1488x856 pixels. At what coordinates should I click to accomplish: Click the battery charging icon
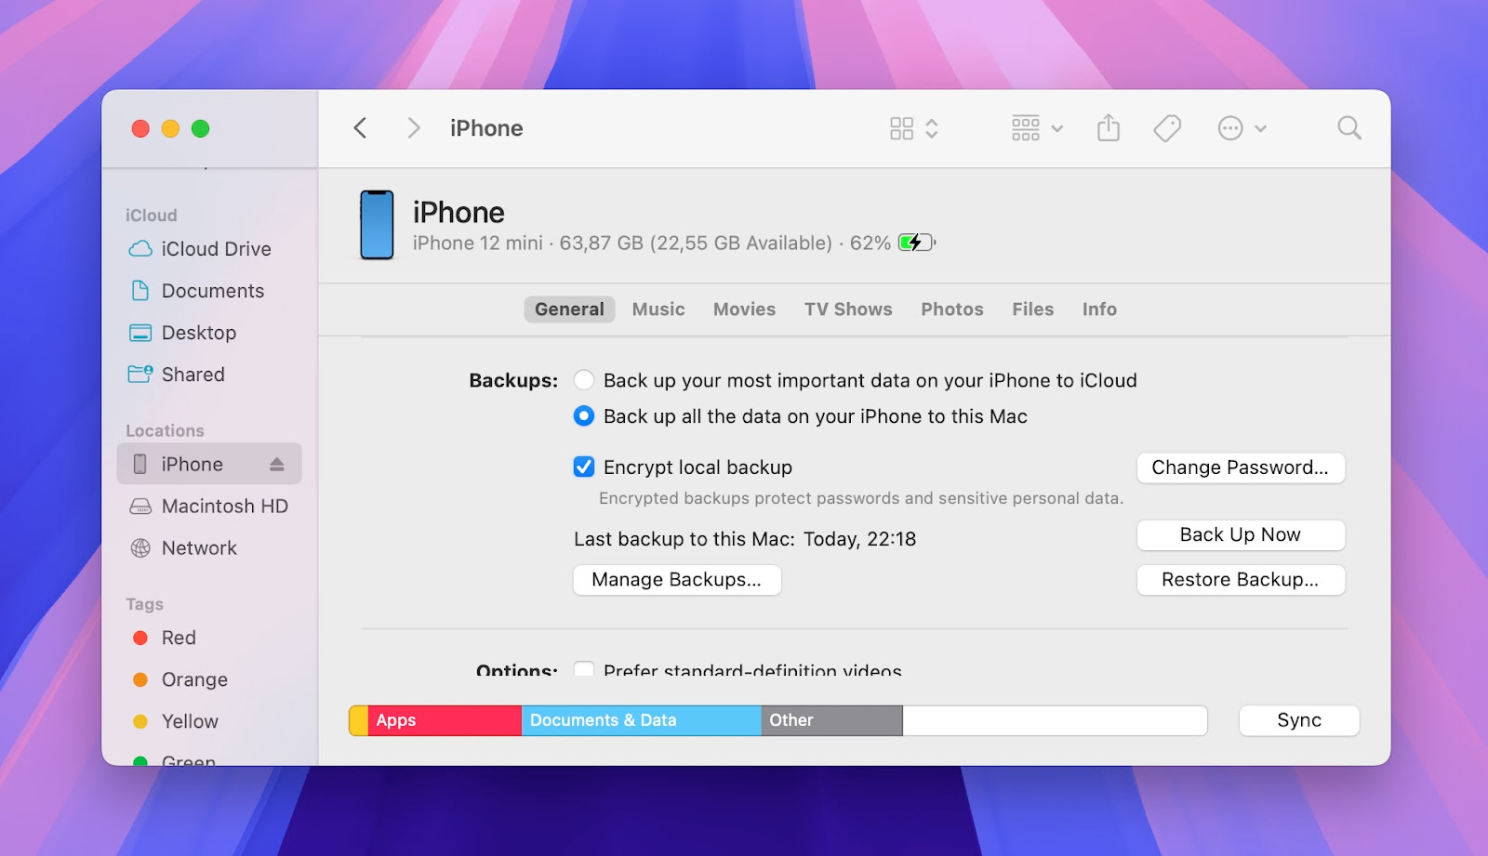[916, 243]
